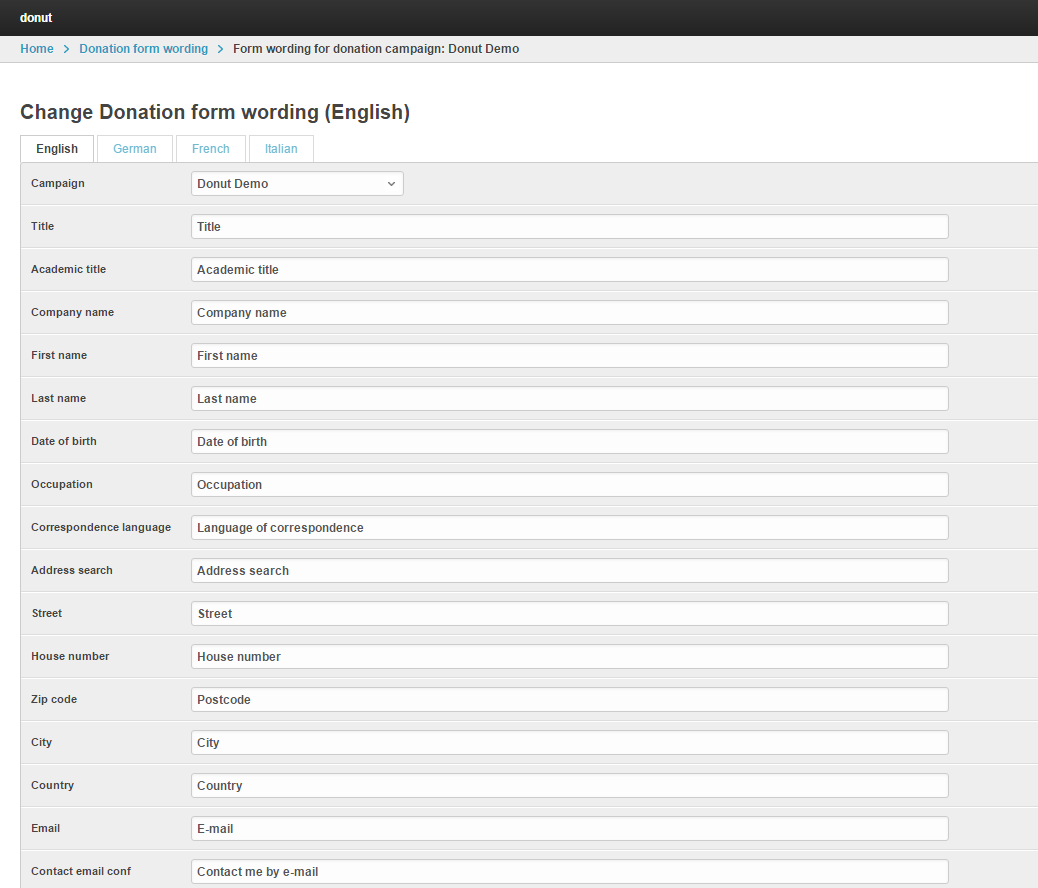The height and width of the screenshot is (888, 1038).
Task: Focus the Academic title input
Action: (569, 269)
